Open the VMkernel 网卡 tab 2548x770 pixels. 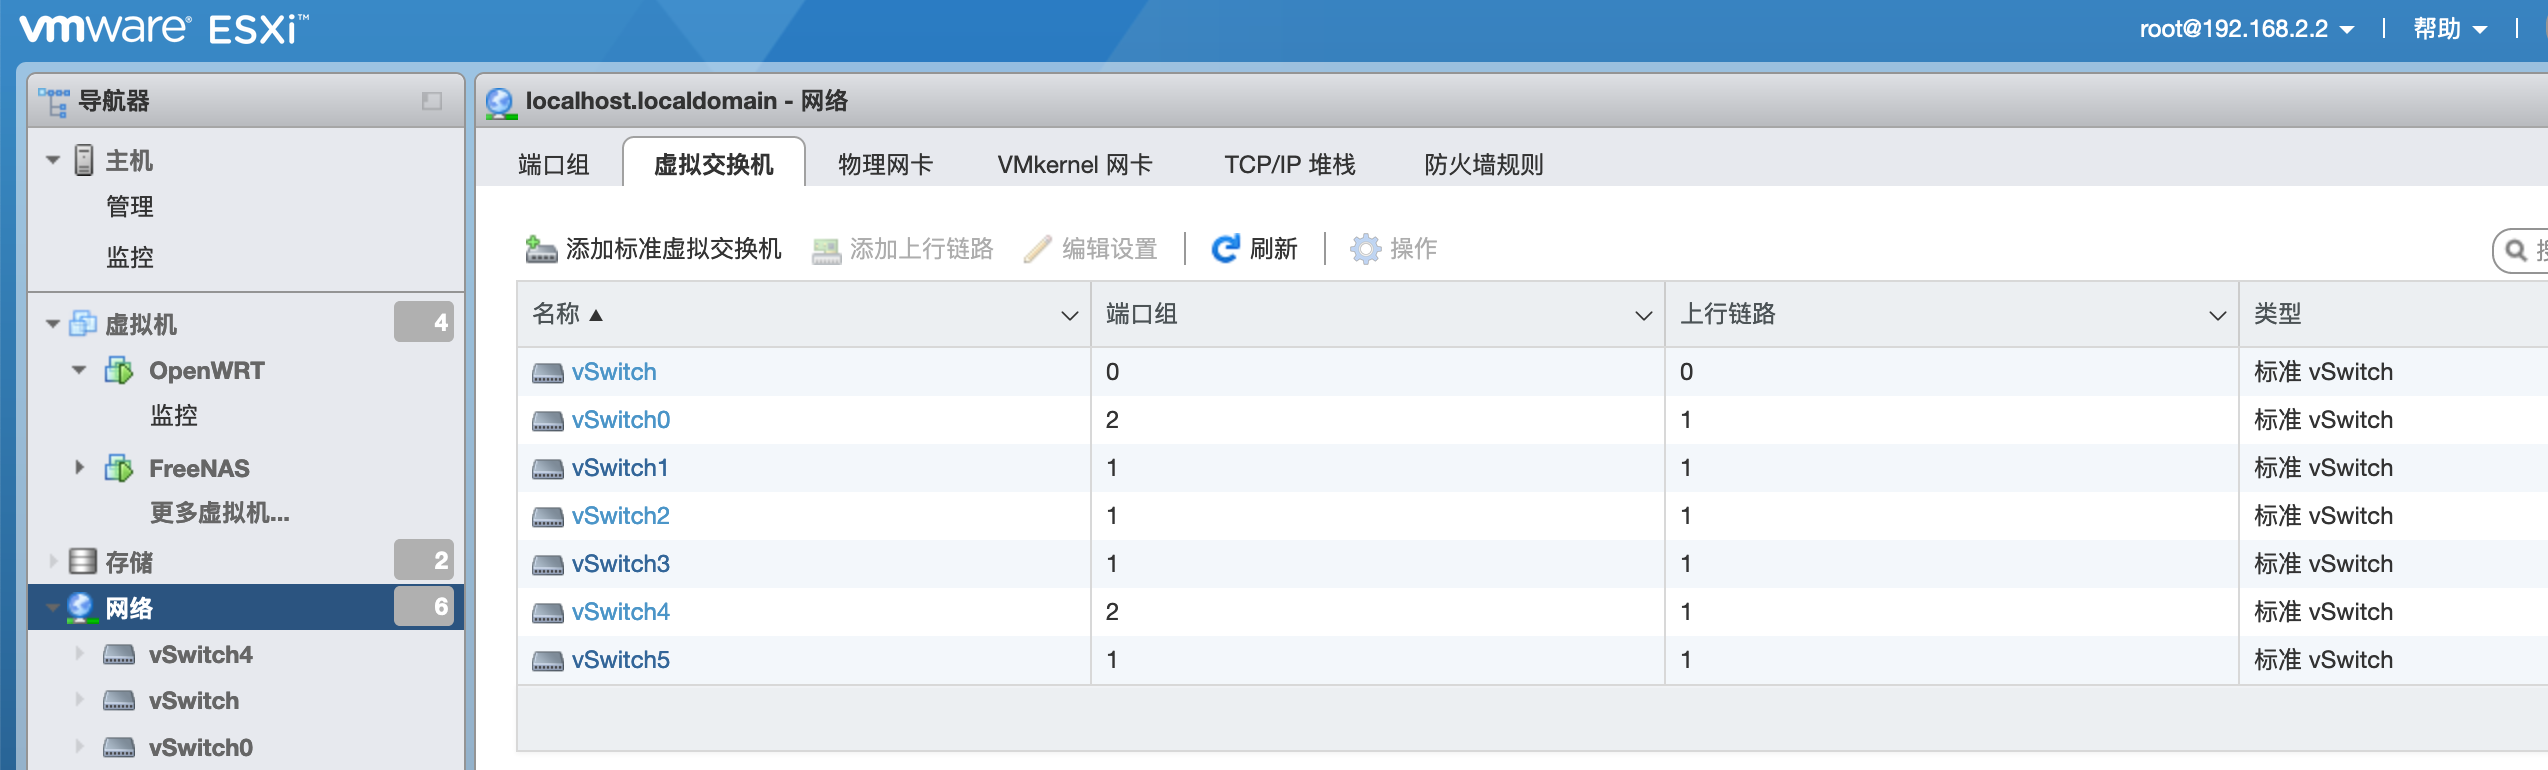coord(1075,164)
